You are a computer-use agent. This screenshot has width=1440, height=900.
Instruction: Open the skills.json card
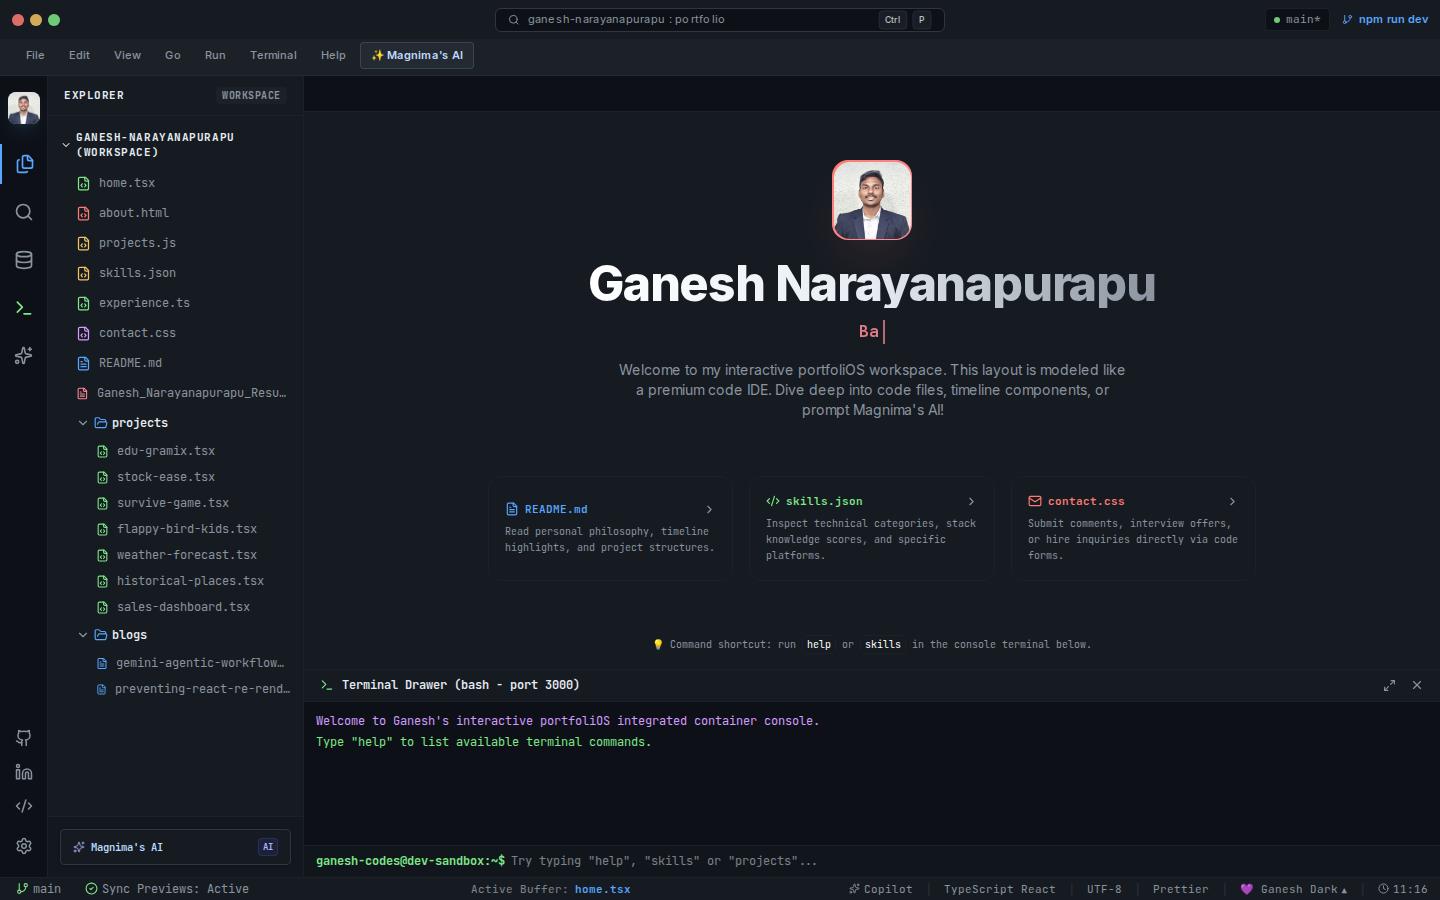872,528
